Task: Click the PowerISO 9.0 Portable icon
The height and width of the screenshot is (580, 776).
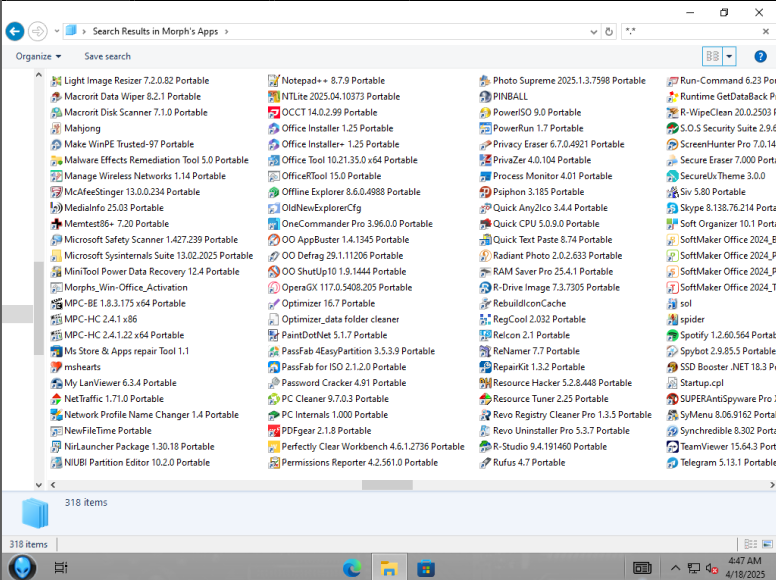Action: coord(485,112)
